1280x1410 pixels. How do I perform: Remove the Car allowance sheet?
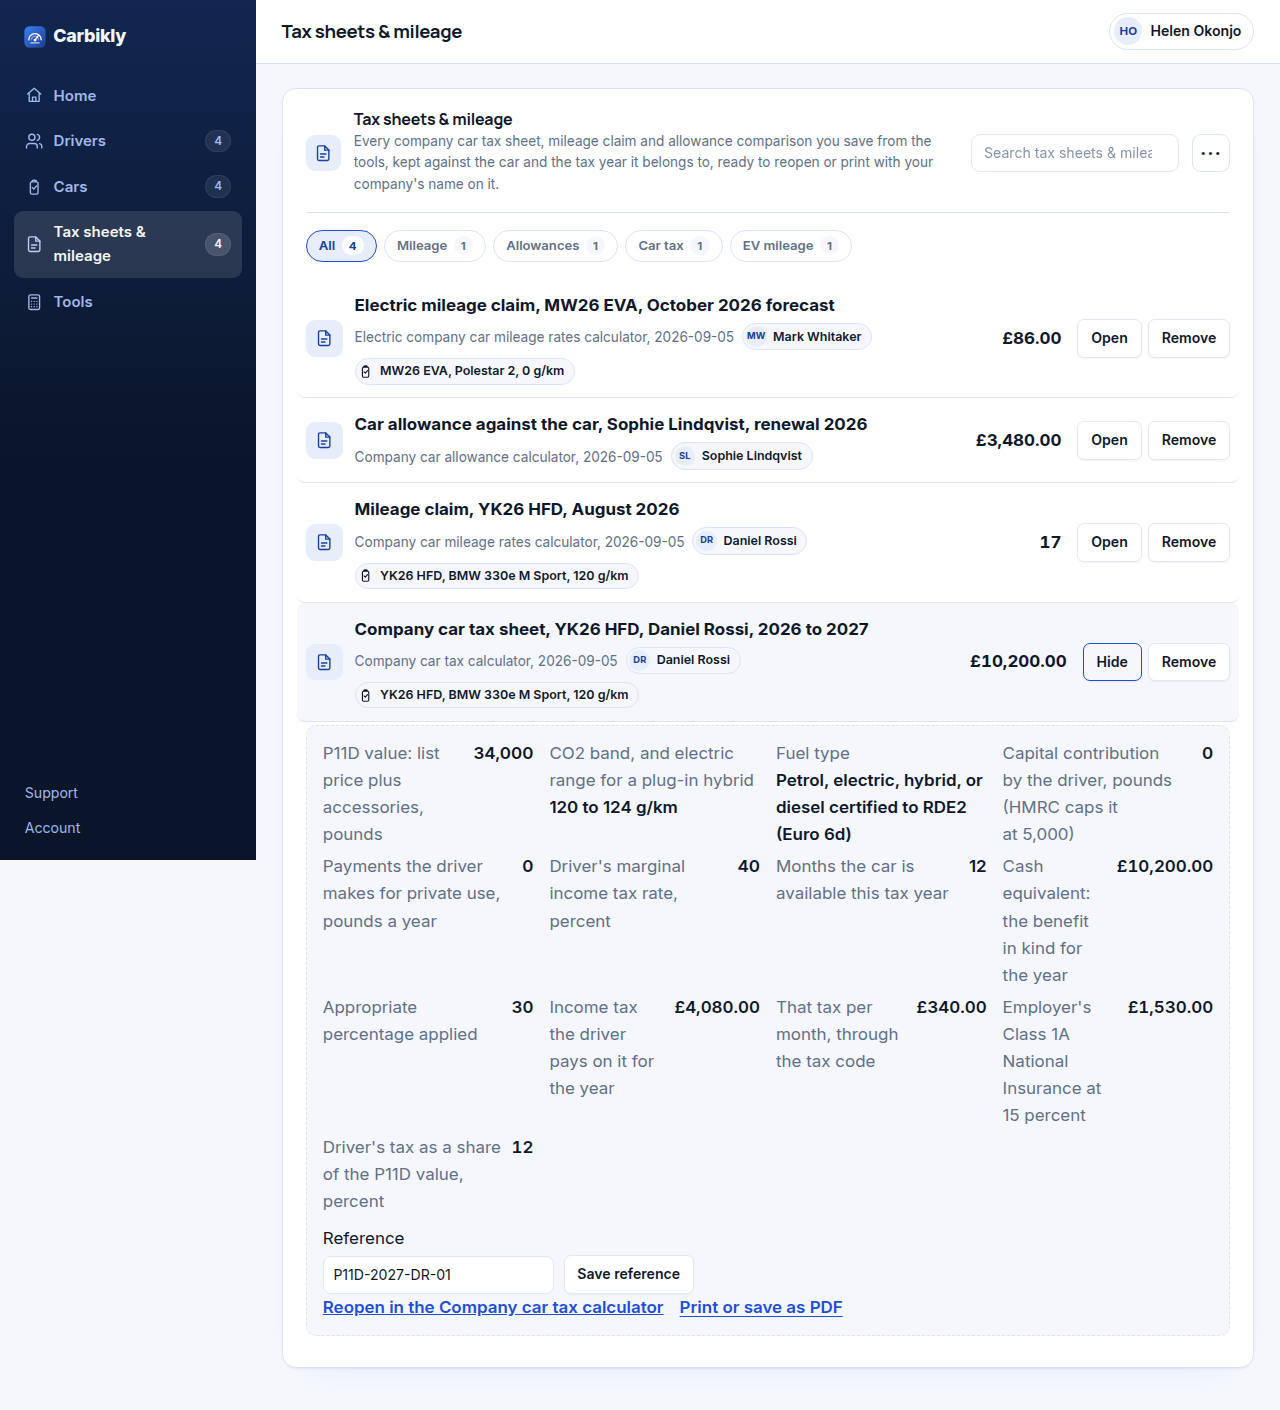coord(1188,440)
